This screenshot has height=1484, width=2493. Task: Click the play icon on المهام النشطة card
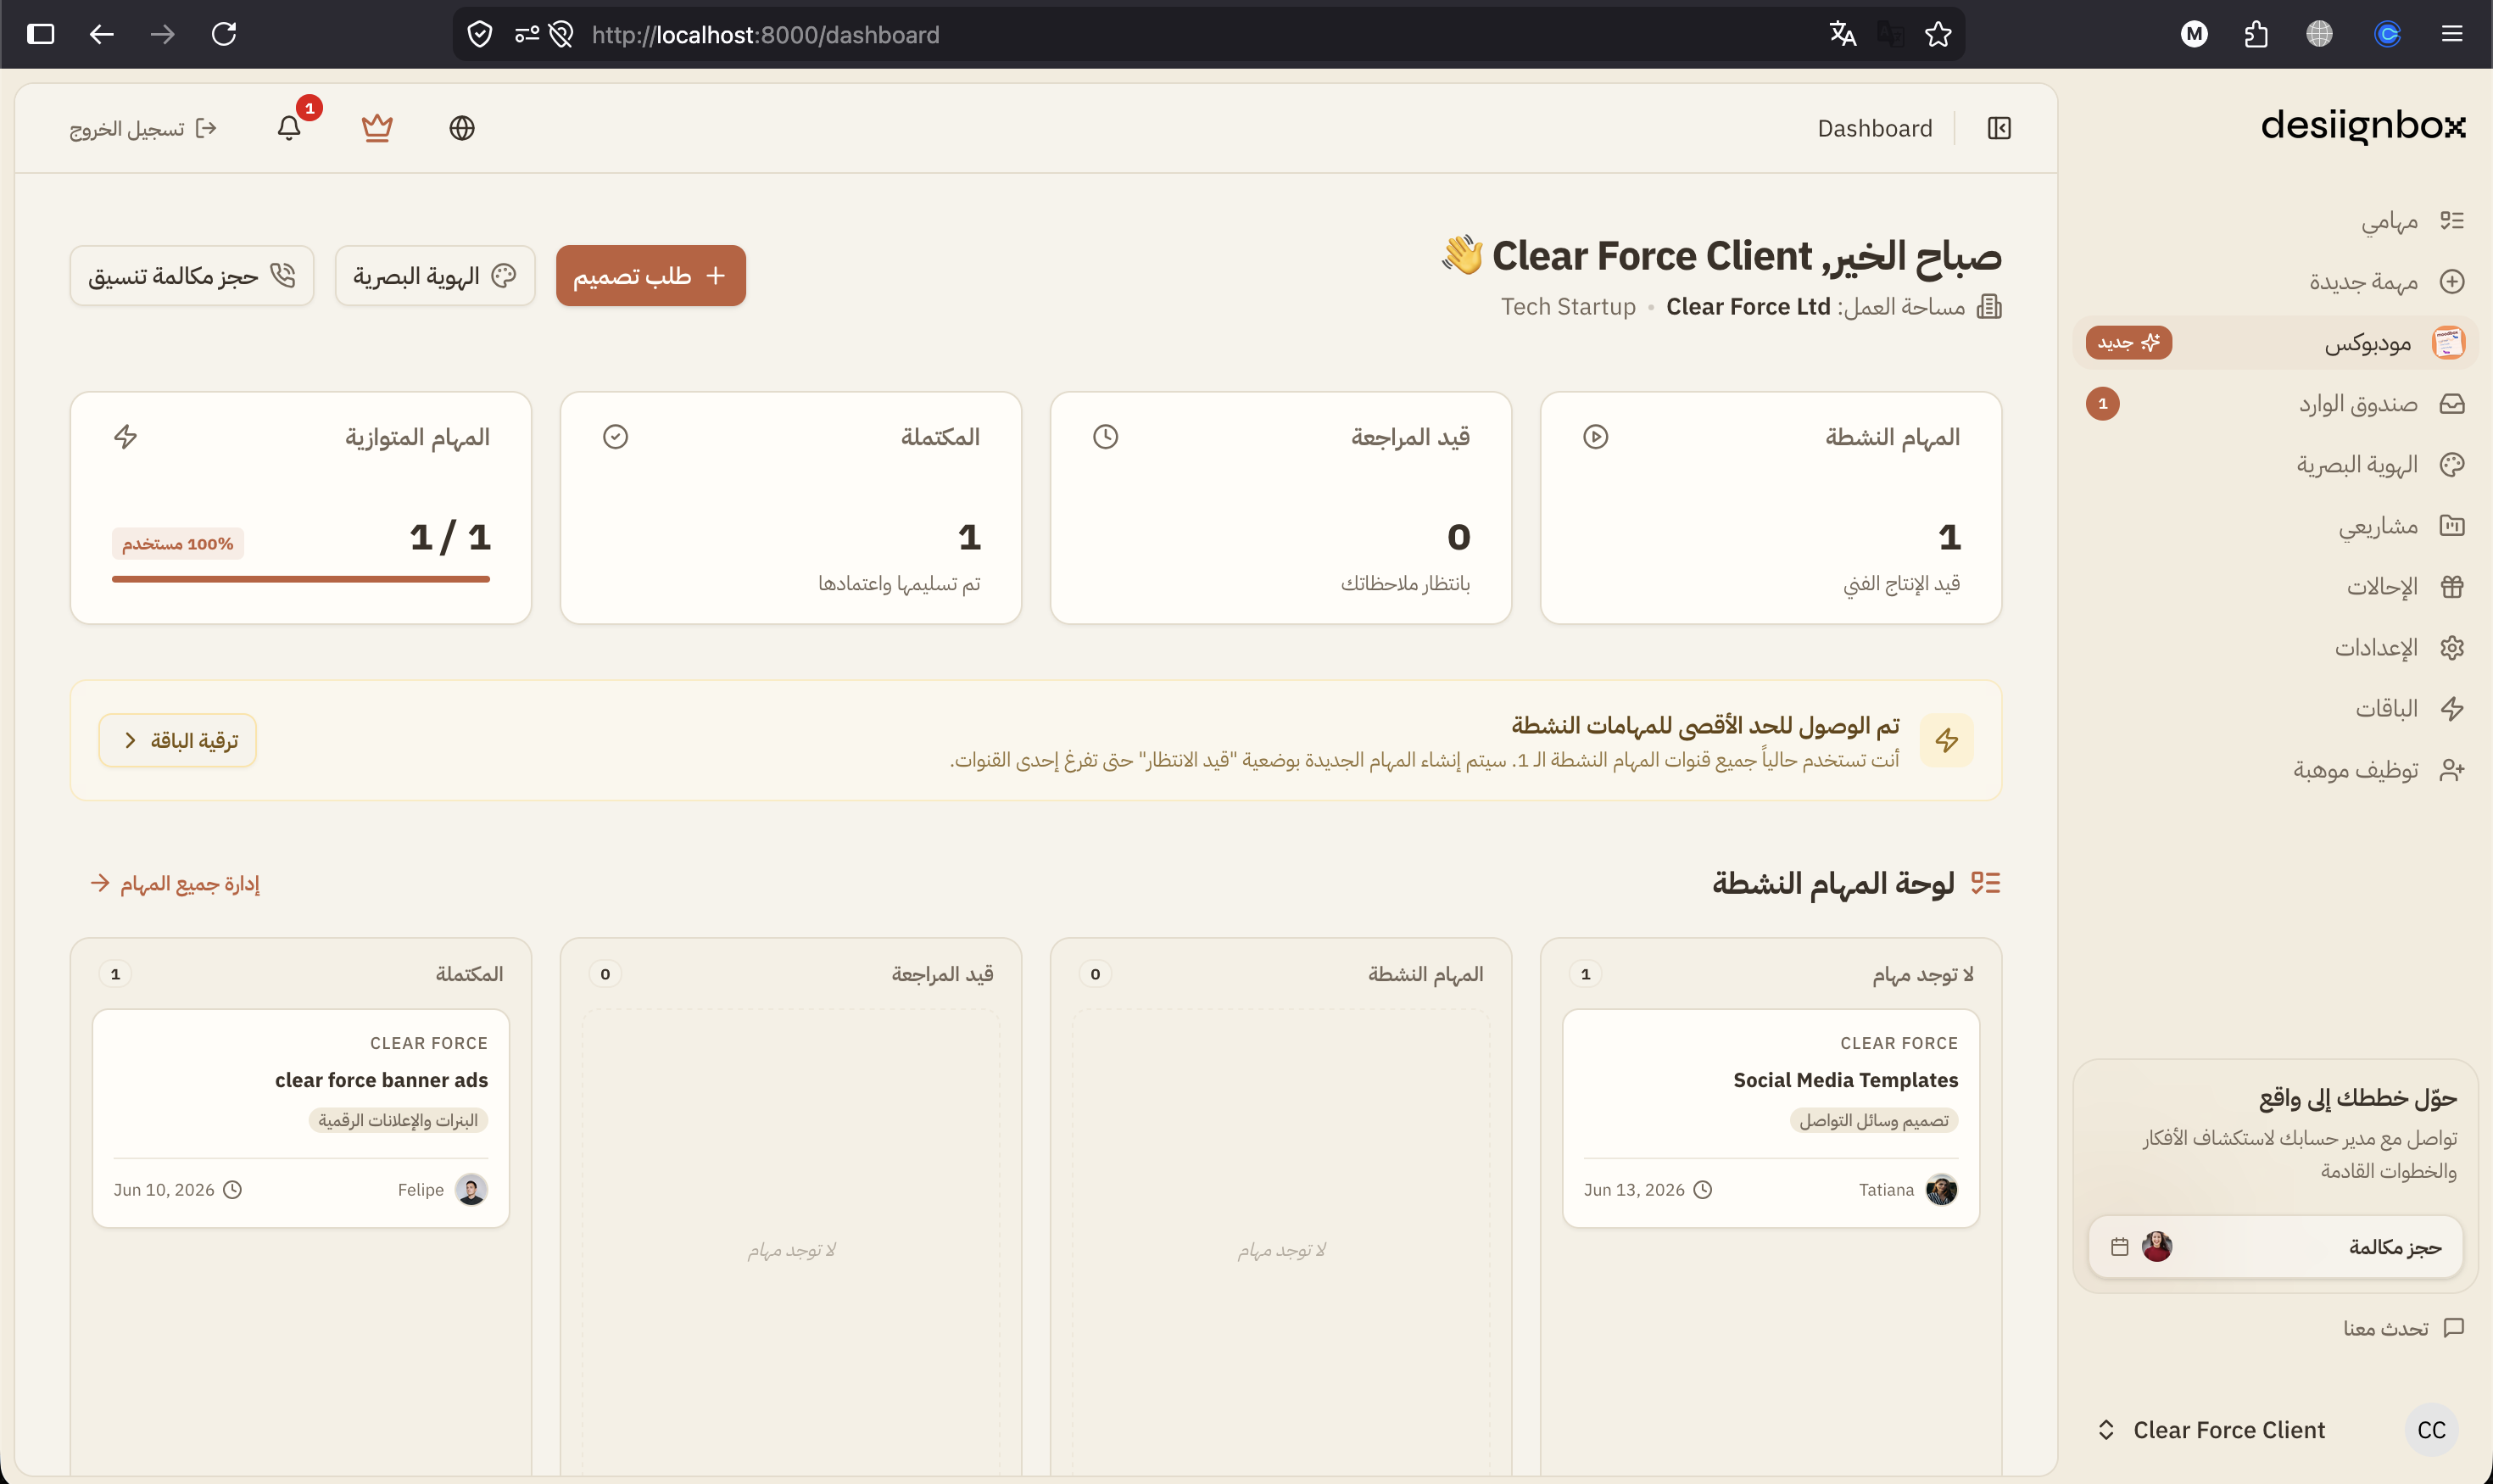pos(1595,437)
